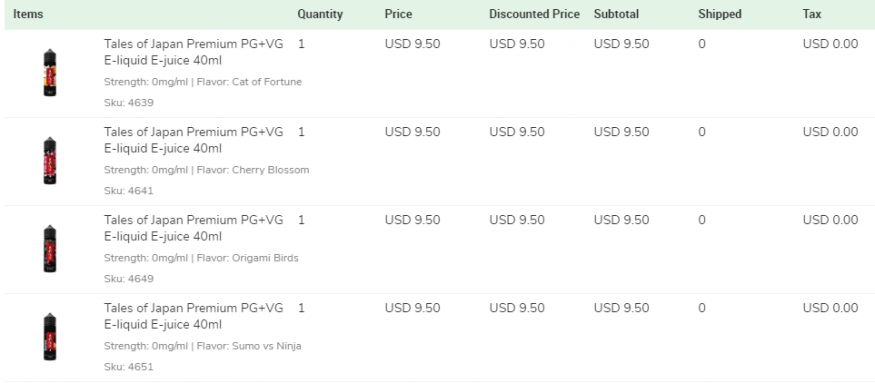Click the Subtotal column header
This screenshot has width=875, height=383.
[x=616, y=14]
